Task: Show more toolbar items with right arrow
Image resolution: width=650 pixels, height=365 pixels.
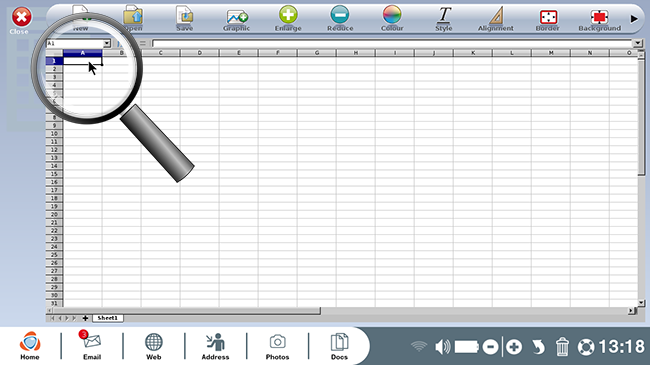Action: point(634,19)
